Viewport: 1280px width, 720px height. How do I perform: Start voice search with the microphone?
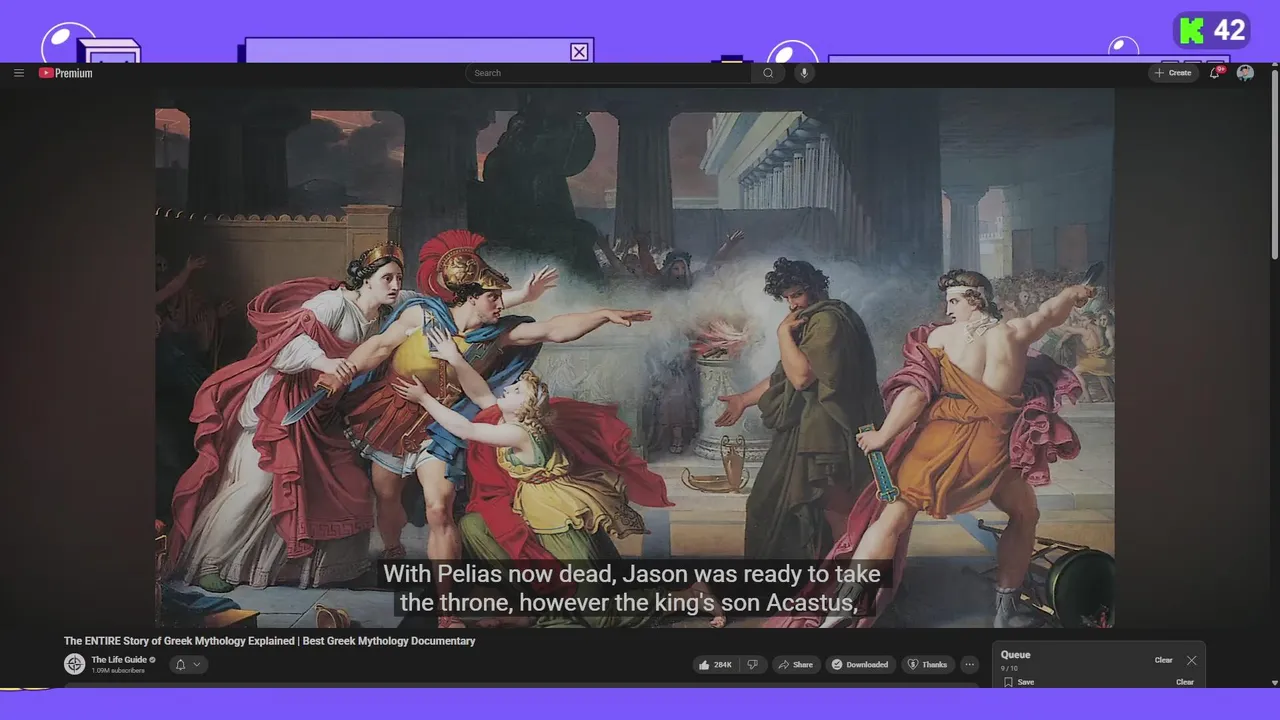[804, 73]
